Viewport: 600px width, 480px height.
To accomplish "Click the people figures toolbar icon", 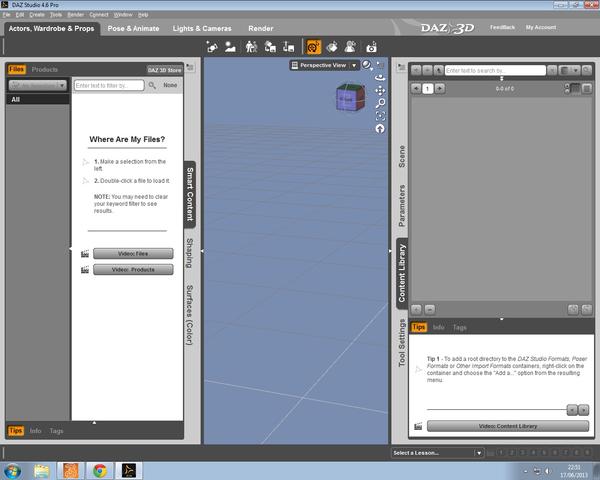I will tap(251, 47).
